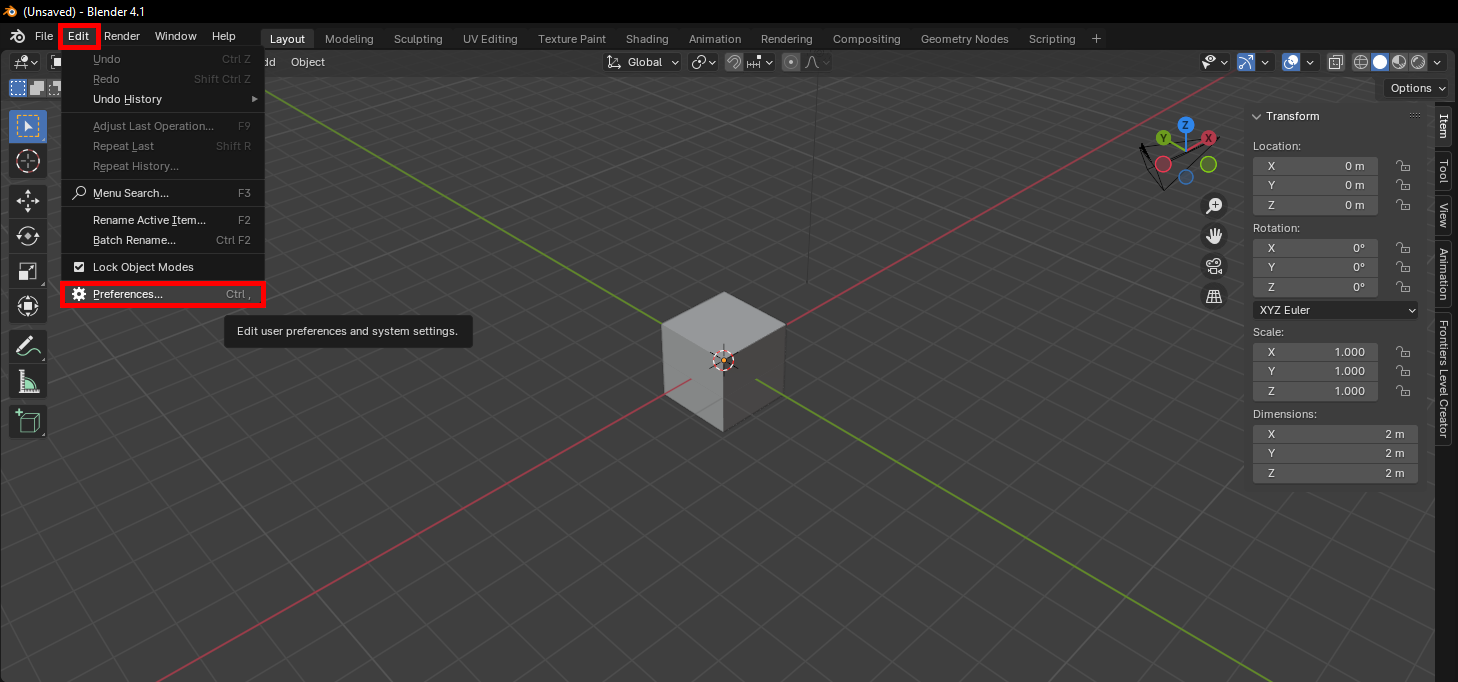Choose Batch Rename... menu entry

(x=163, y=240)
